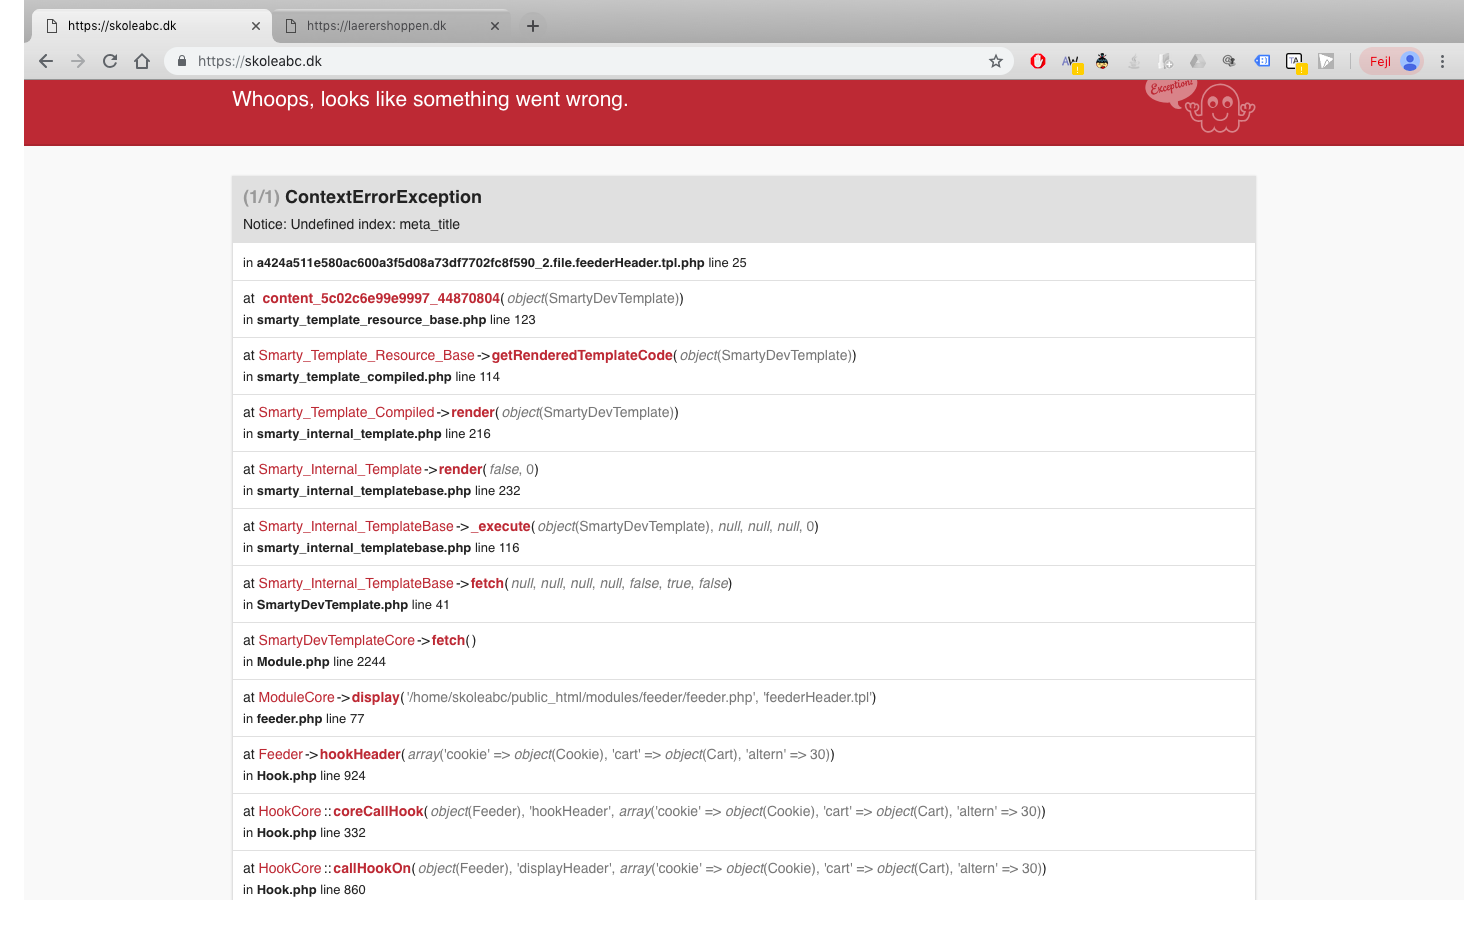Open the SmartyDevTemplateCore class link

coord(336,640)
